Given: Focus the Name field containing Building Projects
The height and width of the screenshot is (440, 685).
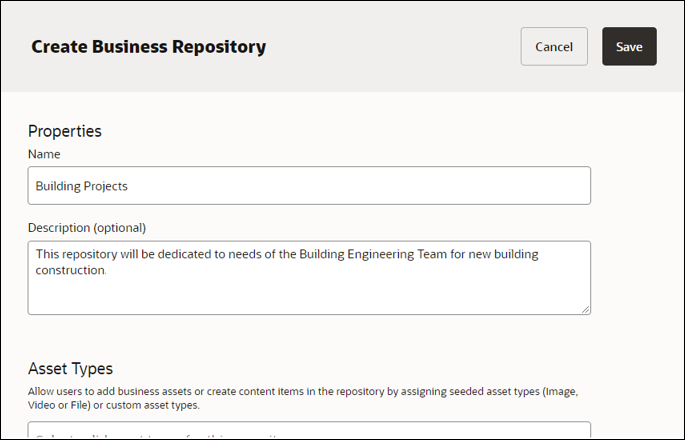Looking at the screenshot, I should tap(309, 185).
